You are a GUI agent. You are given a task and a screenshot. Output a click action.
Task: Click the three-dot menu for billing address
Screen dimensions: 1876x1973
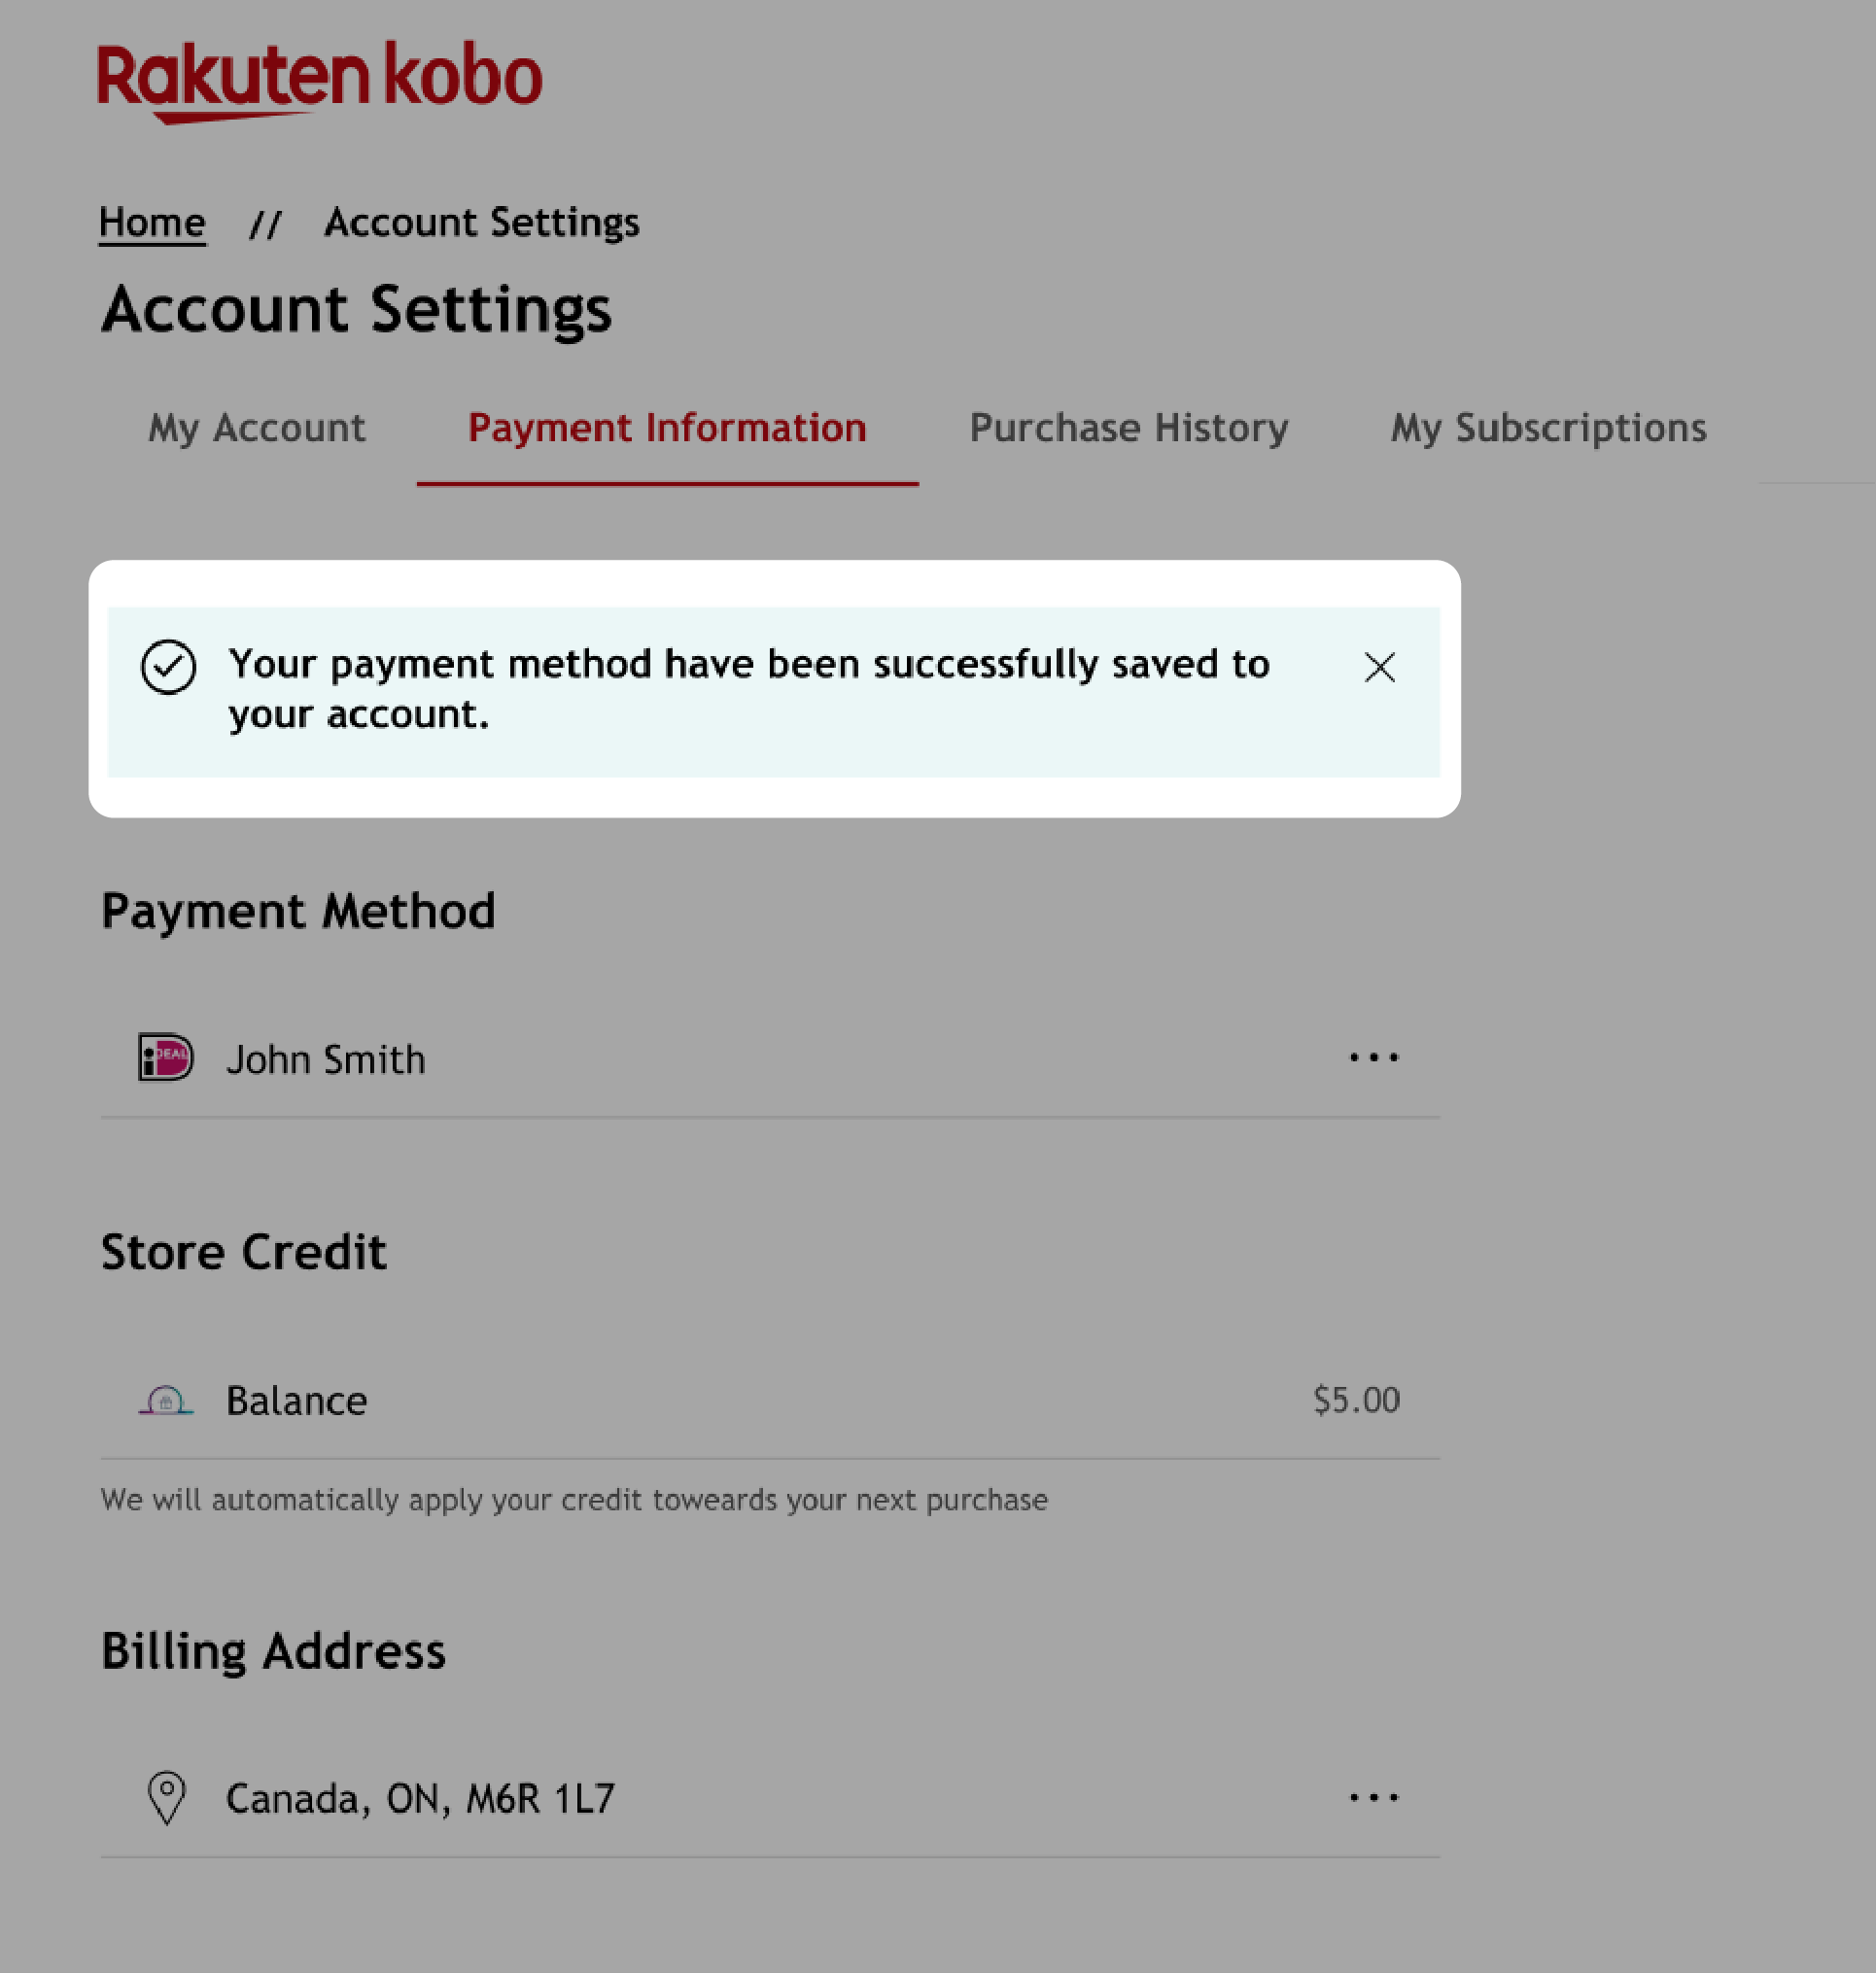pos(1374,1797)
